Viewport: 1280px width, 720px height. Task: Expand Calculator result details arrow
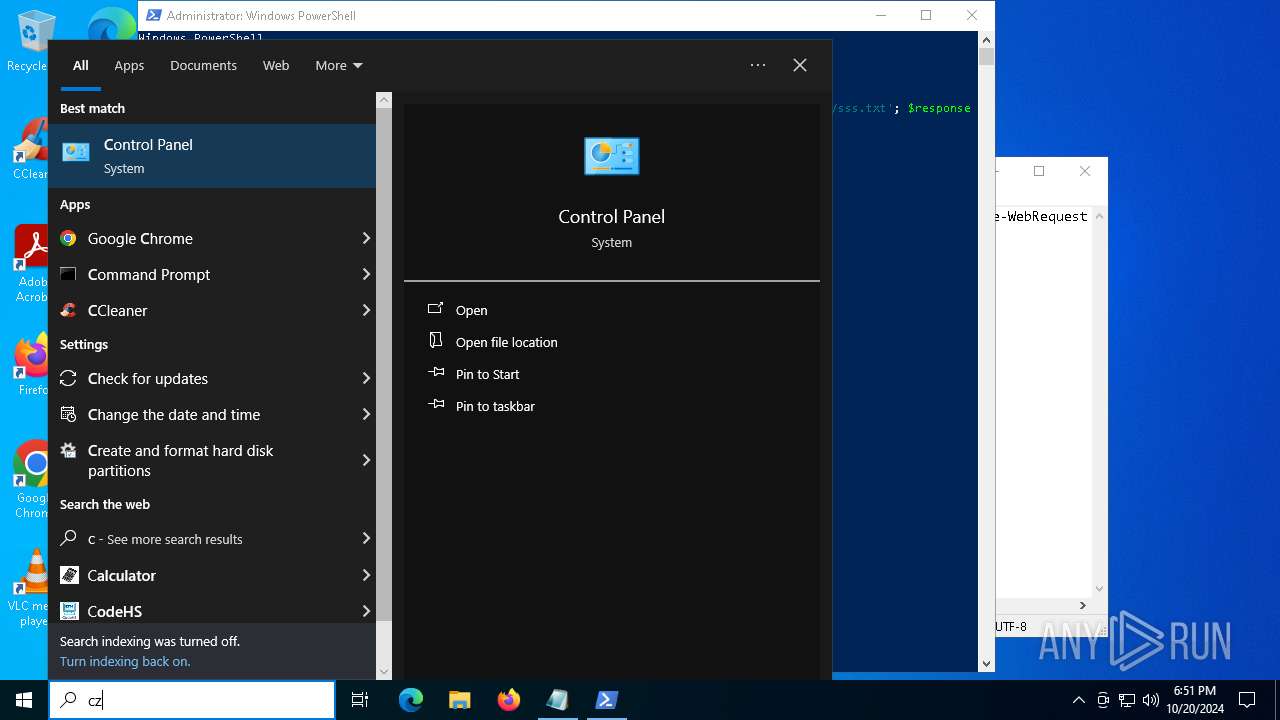pos(366,575)
